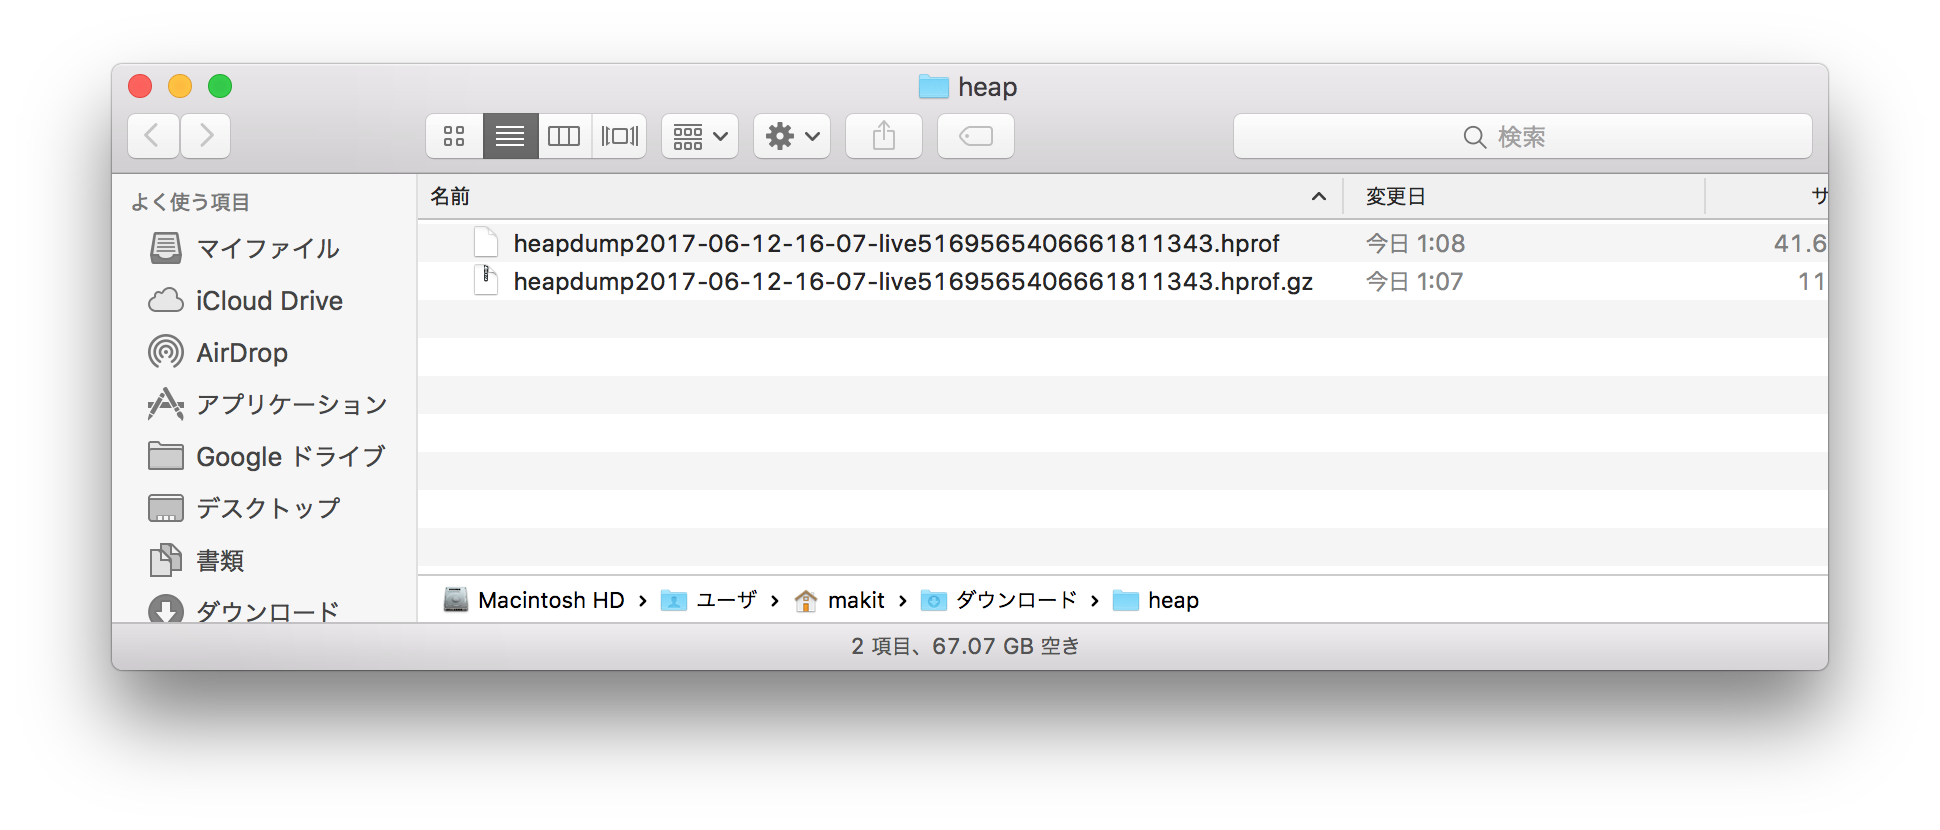Click the blank document icon of the .hprof file
The width and height of the screenshot is (1940, 830).
point(486,243)
